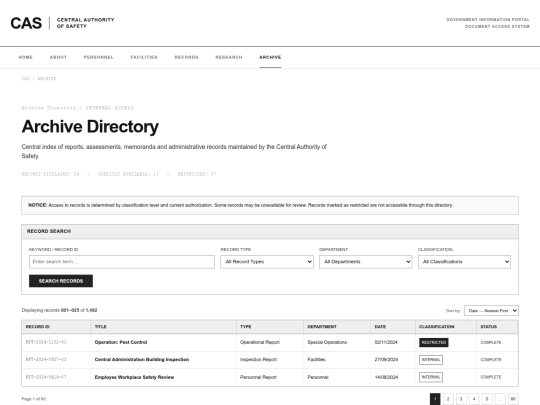Click the CAS logo in header
Image resolution: width=540 pixels, height=405 pixels.
26,23
